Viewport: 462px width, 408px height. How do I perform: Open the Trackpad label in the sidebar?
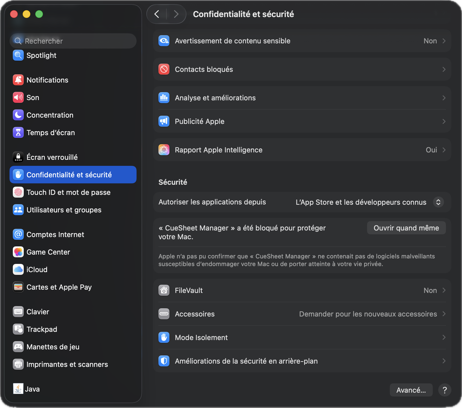[x=42, y=329]
